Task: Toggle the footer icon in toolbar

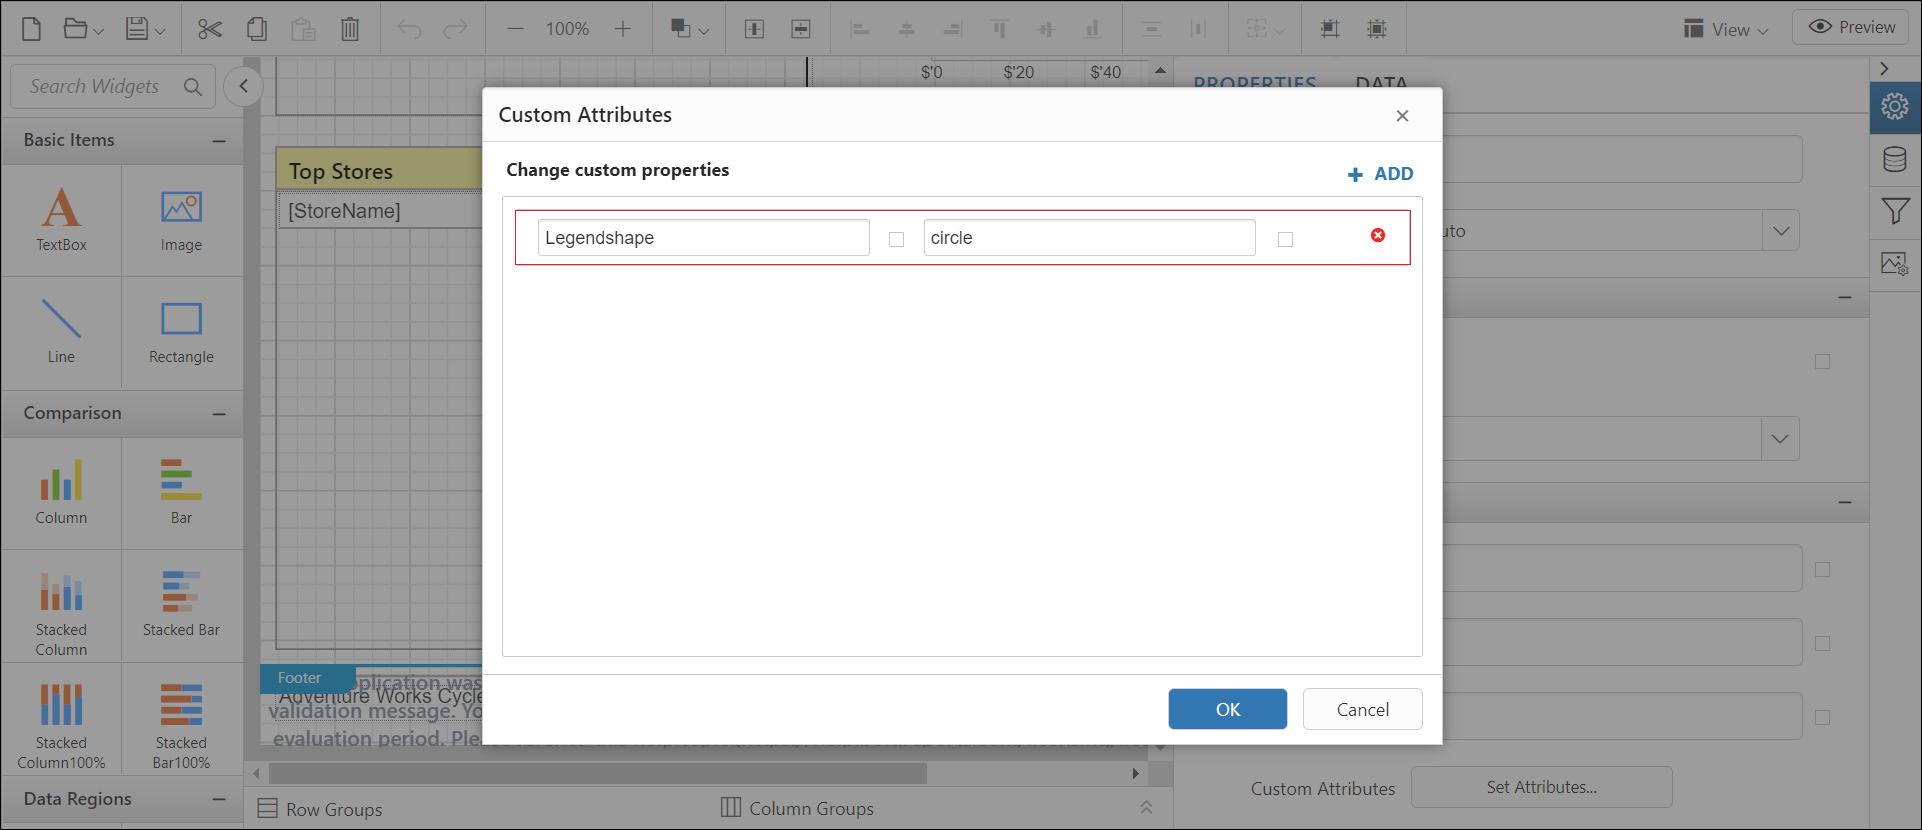Action: [801, 29]
